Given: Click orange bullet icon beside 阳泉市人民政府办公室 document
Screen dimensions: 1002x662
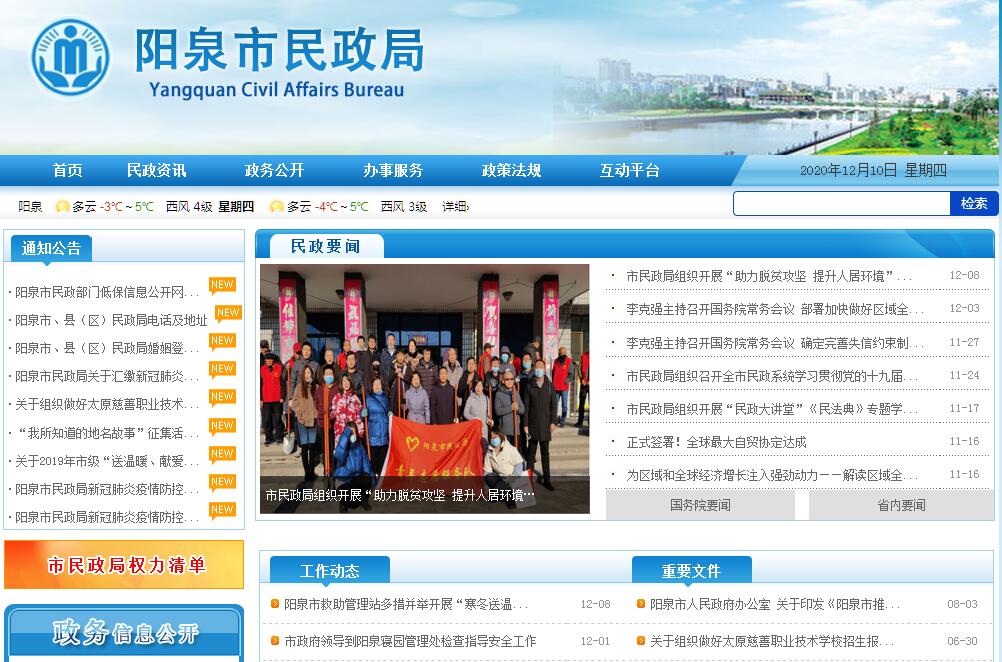Looking at the screenshot, I should tap(641, 604).
